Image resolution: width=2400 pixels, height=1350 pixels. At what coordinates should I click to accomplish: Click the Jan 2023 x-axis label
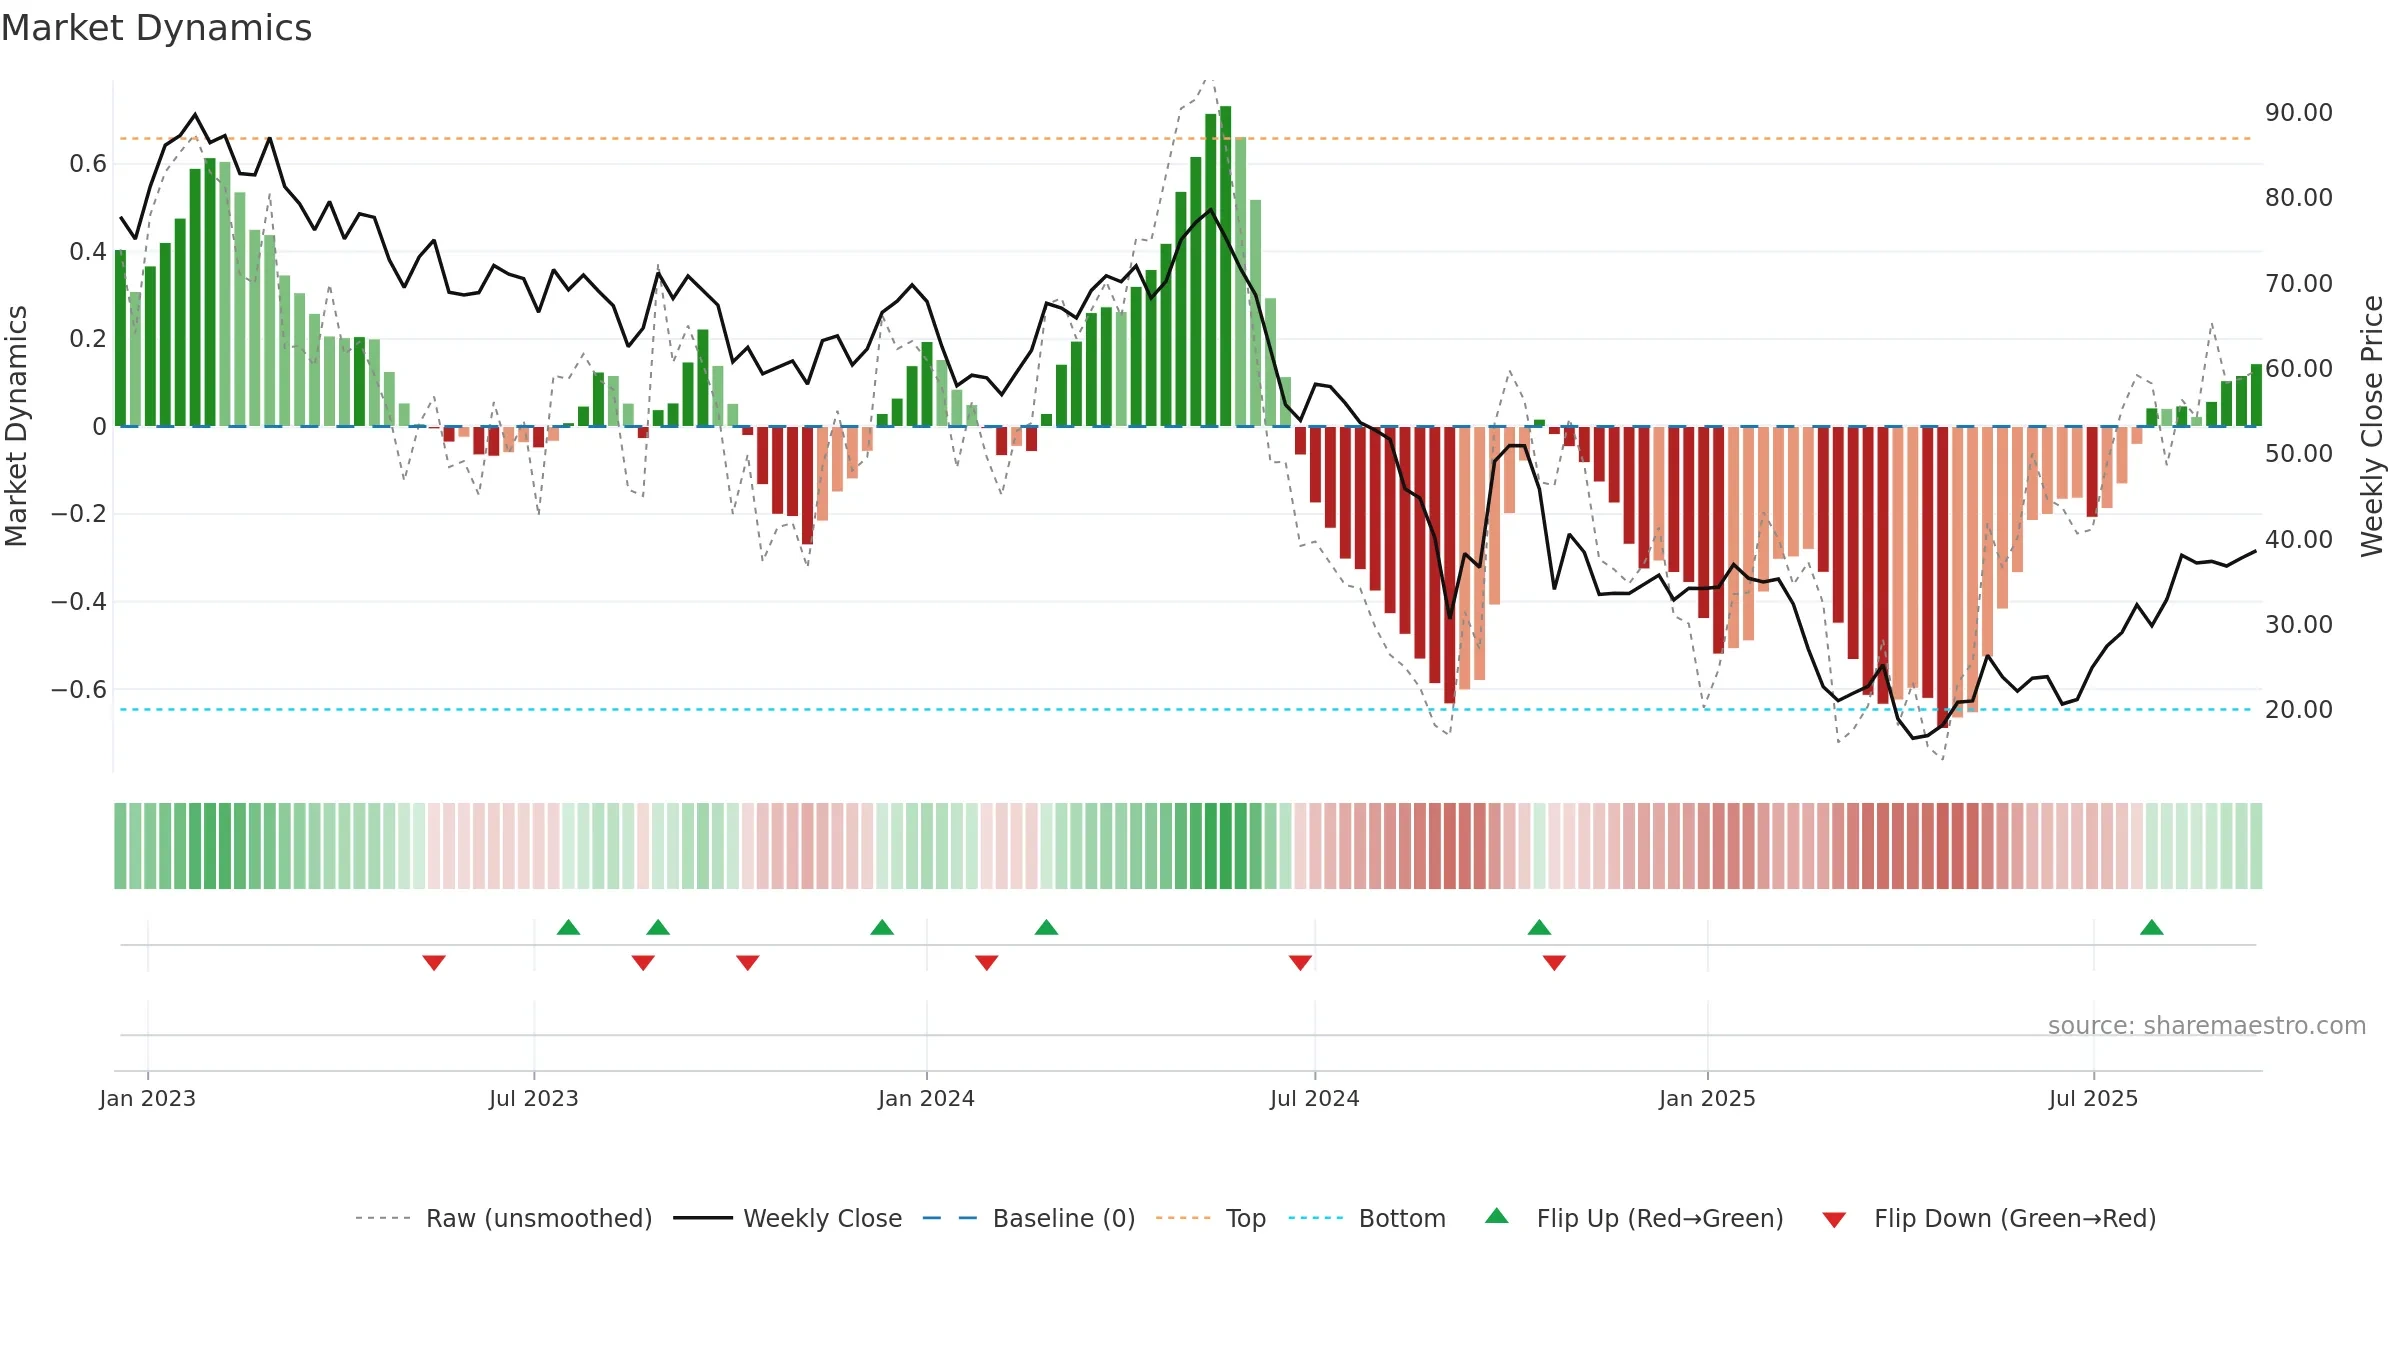coord(148,1098)
